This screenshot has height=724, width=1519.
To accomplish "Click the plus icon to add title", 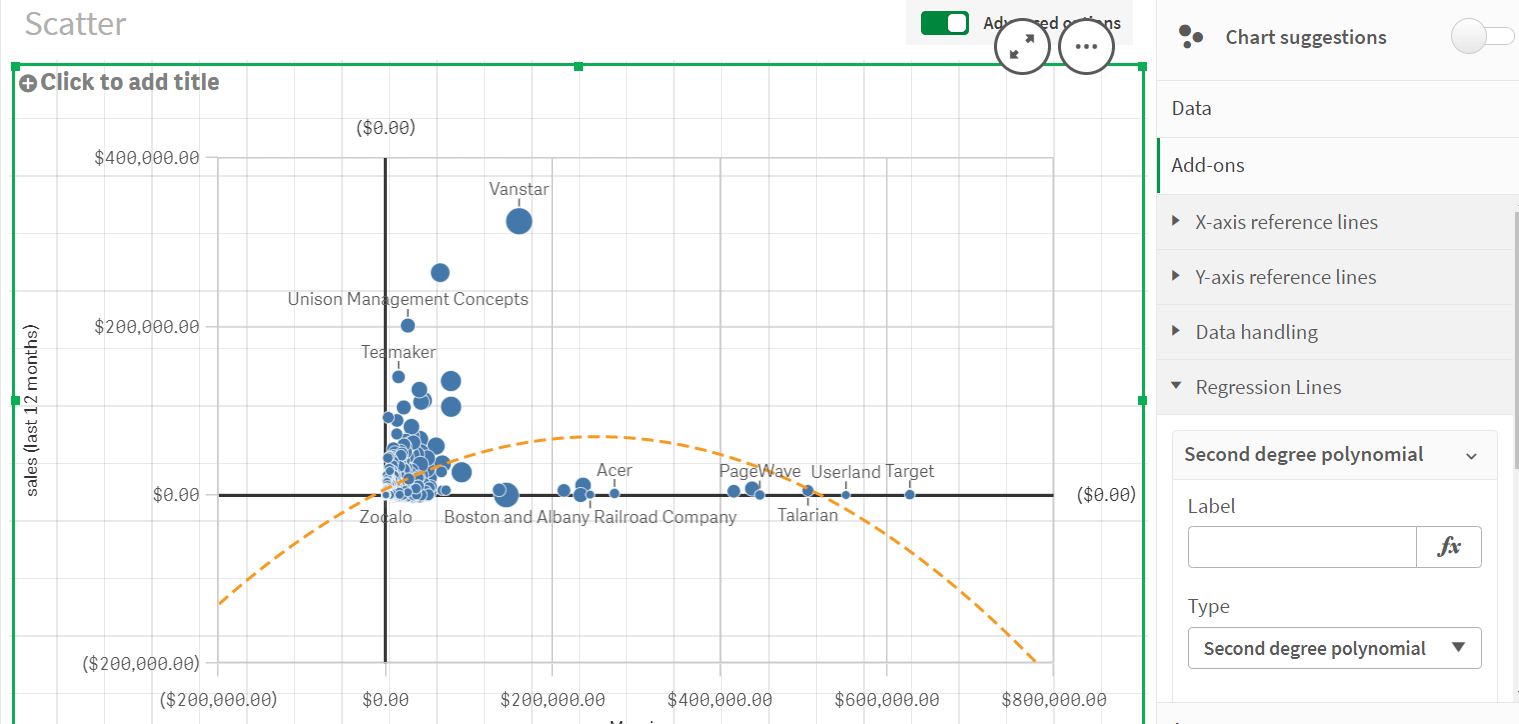I will pyautogui.click(x=28, y=83).
